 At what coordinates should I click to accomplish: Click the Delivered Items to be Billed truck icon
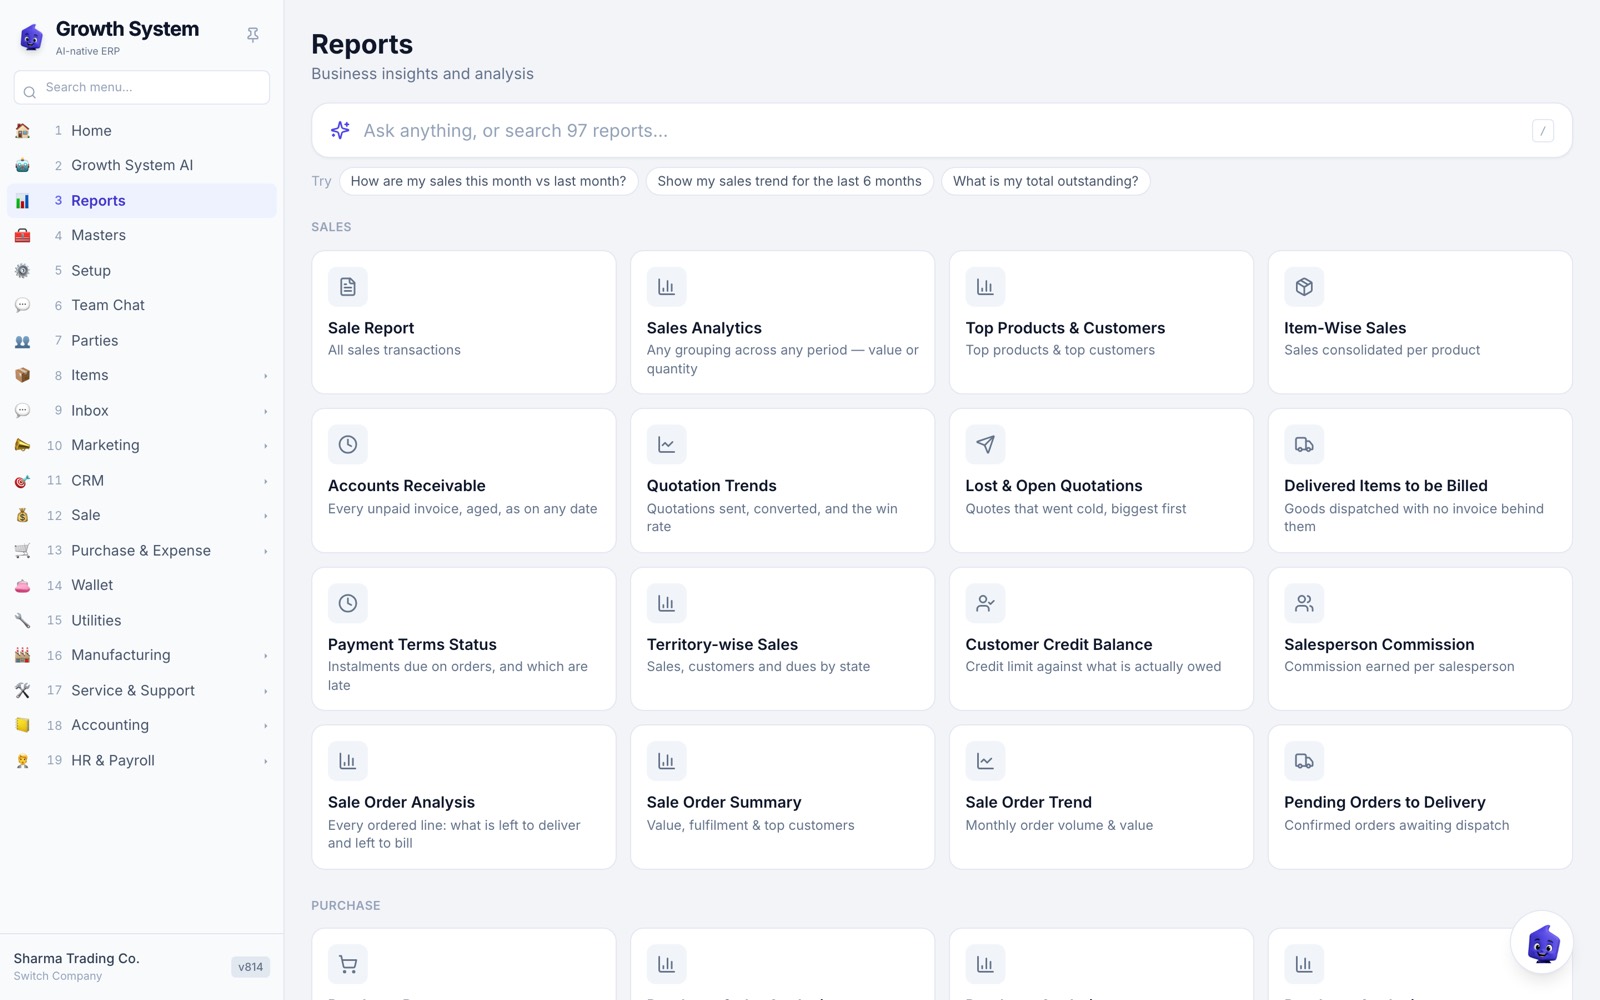tap(1304, 445)
